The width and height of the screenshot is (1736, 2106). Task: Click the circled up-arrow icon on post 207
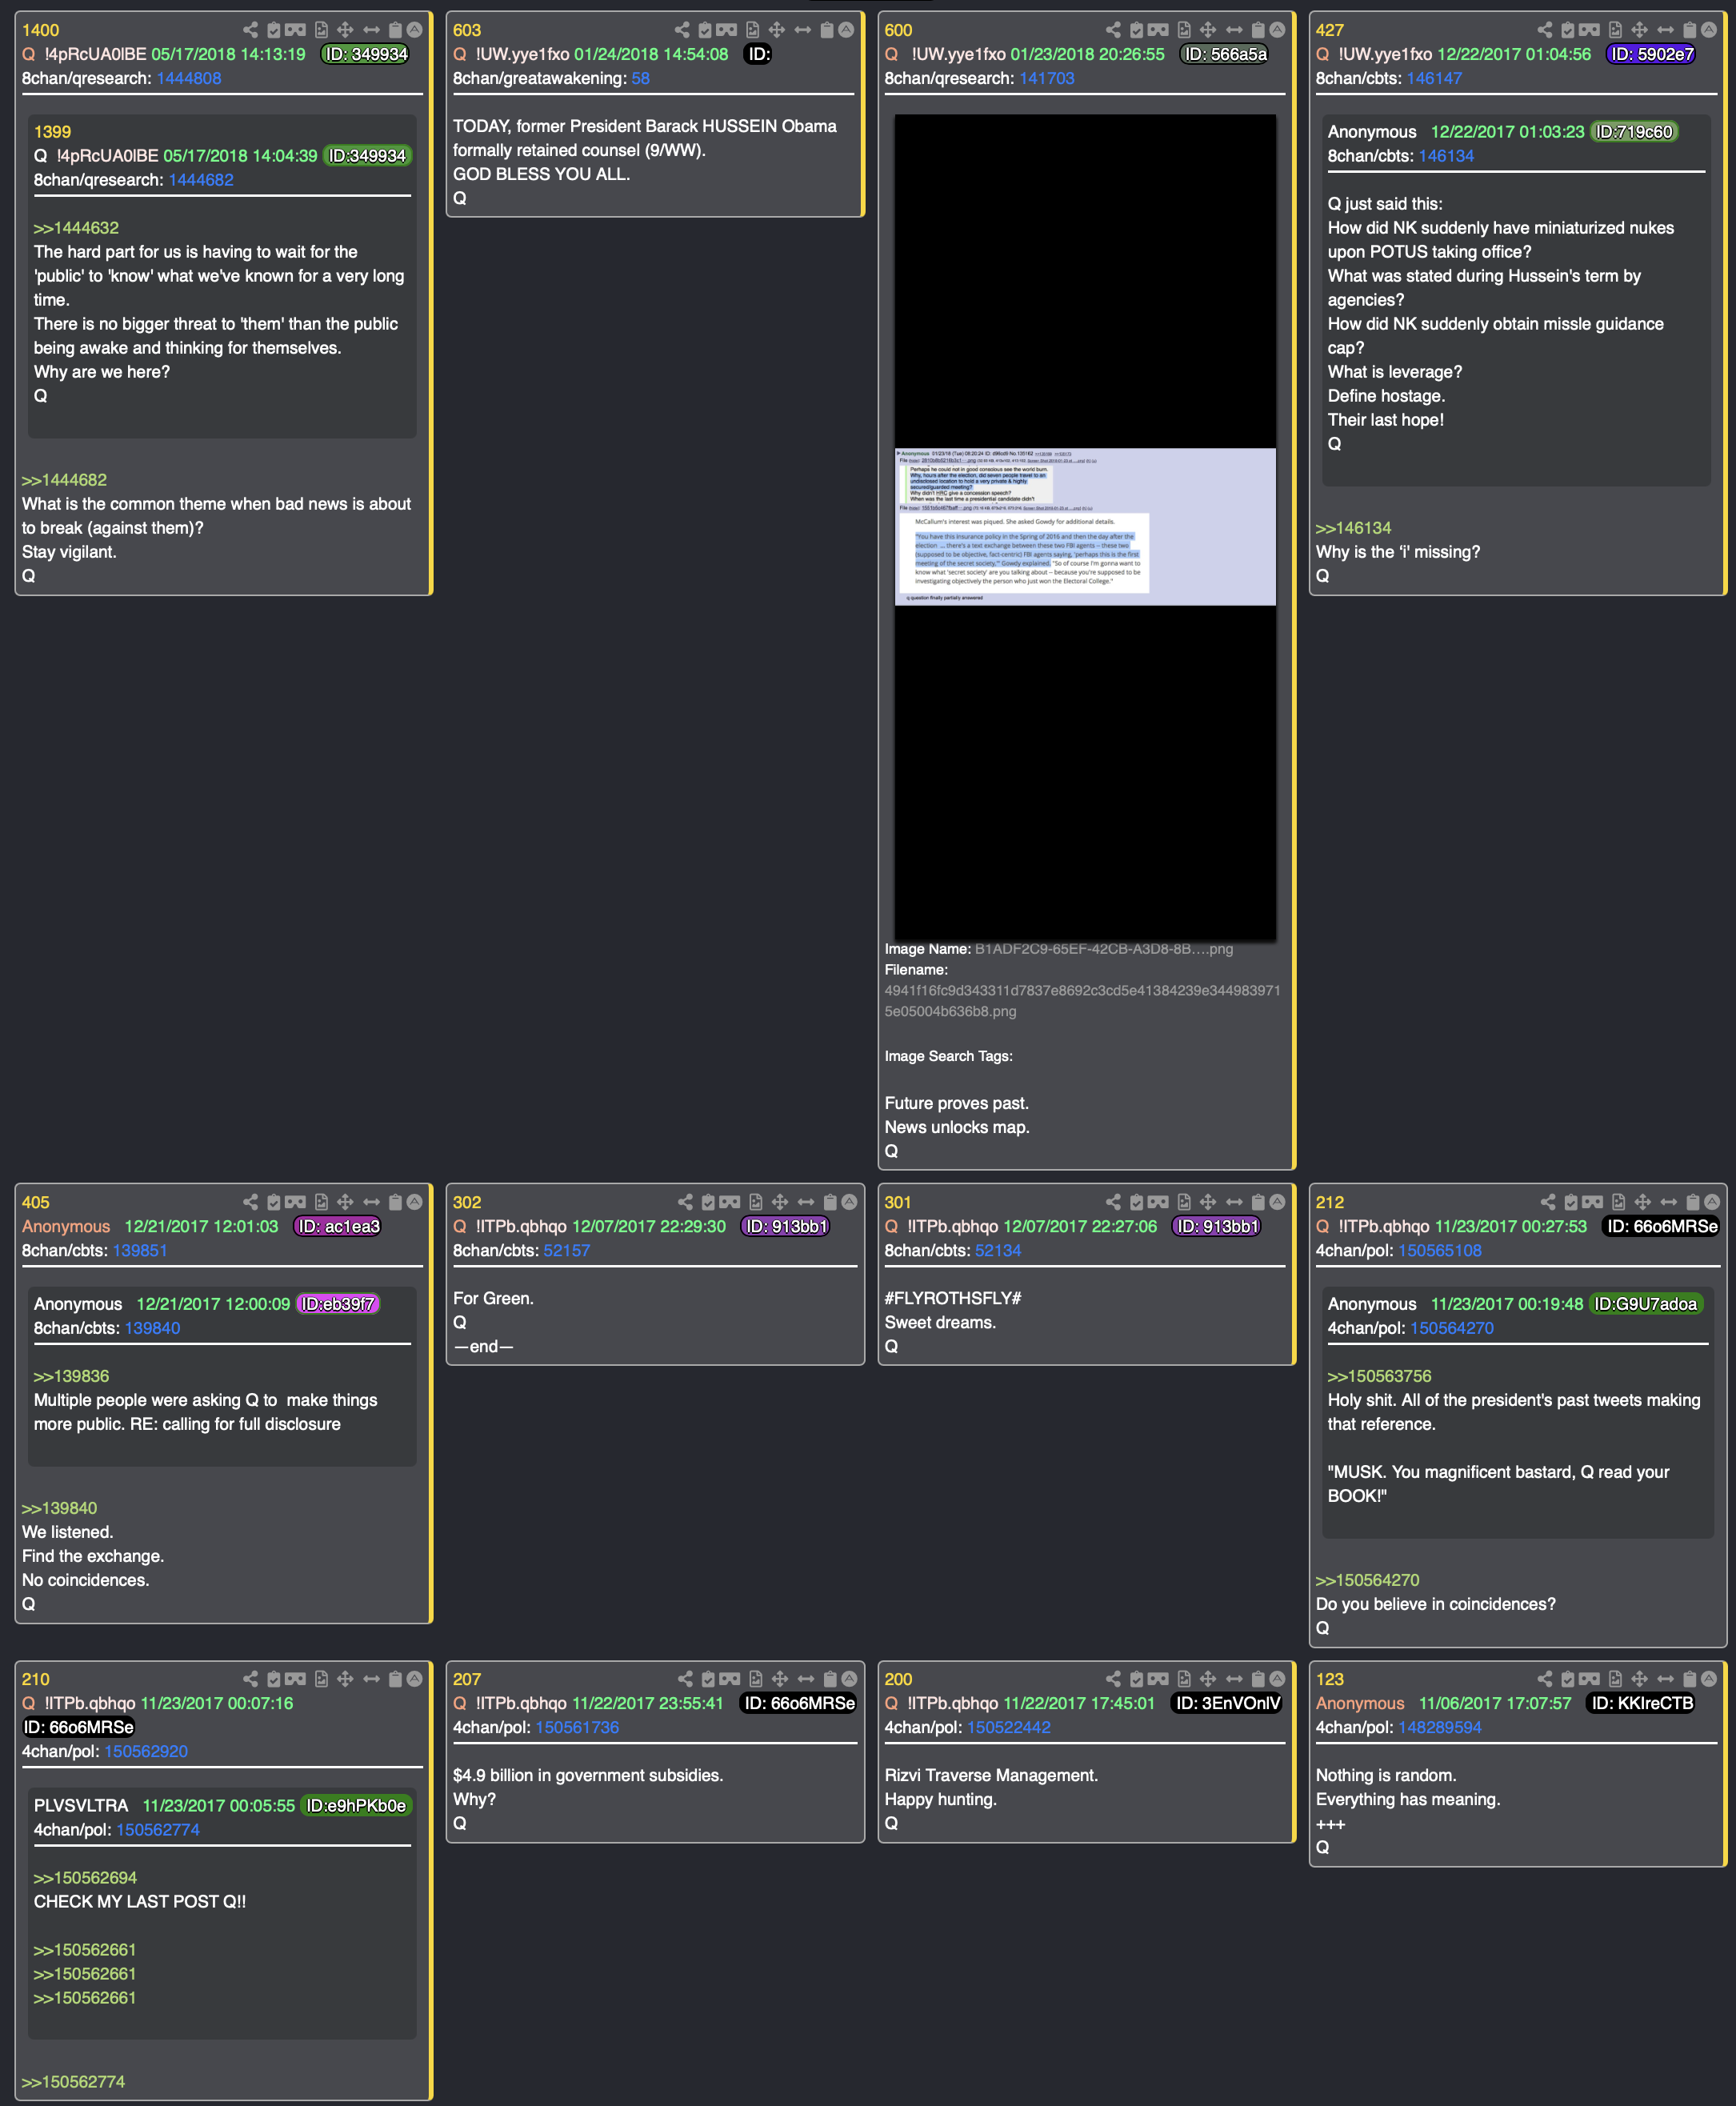[849, 1679]
